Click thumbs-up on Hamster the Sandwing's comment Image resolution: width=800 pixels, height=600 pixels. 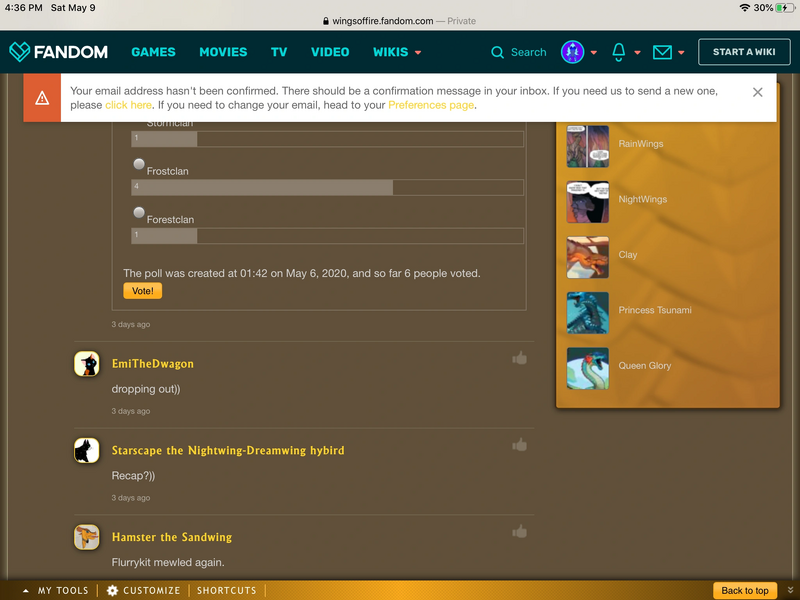pos(519,532)
